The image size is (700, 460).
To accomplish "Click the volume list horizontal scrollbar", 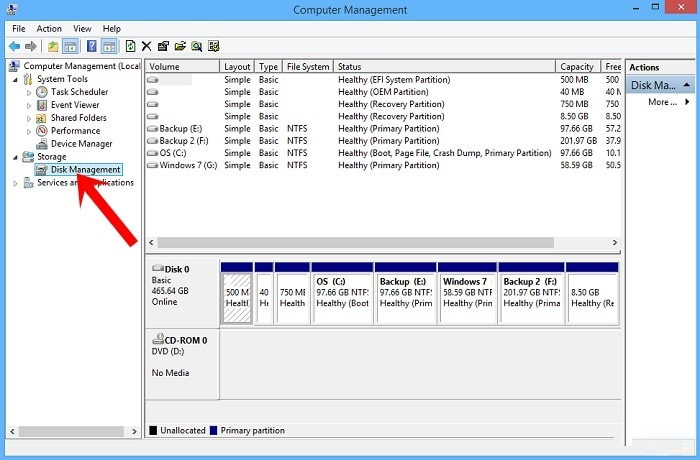I will point(355,242).
